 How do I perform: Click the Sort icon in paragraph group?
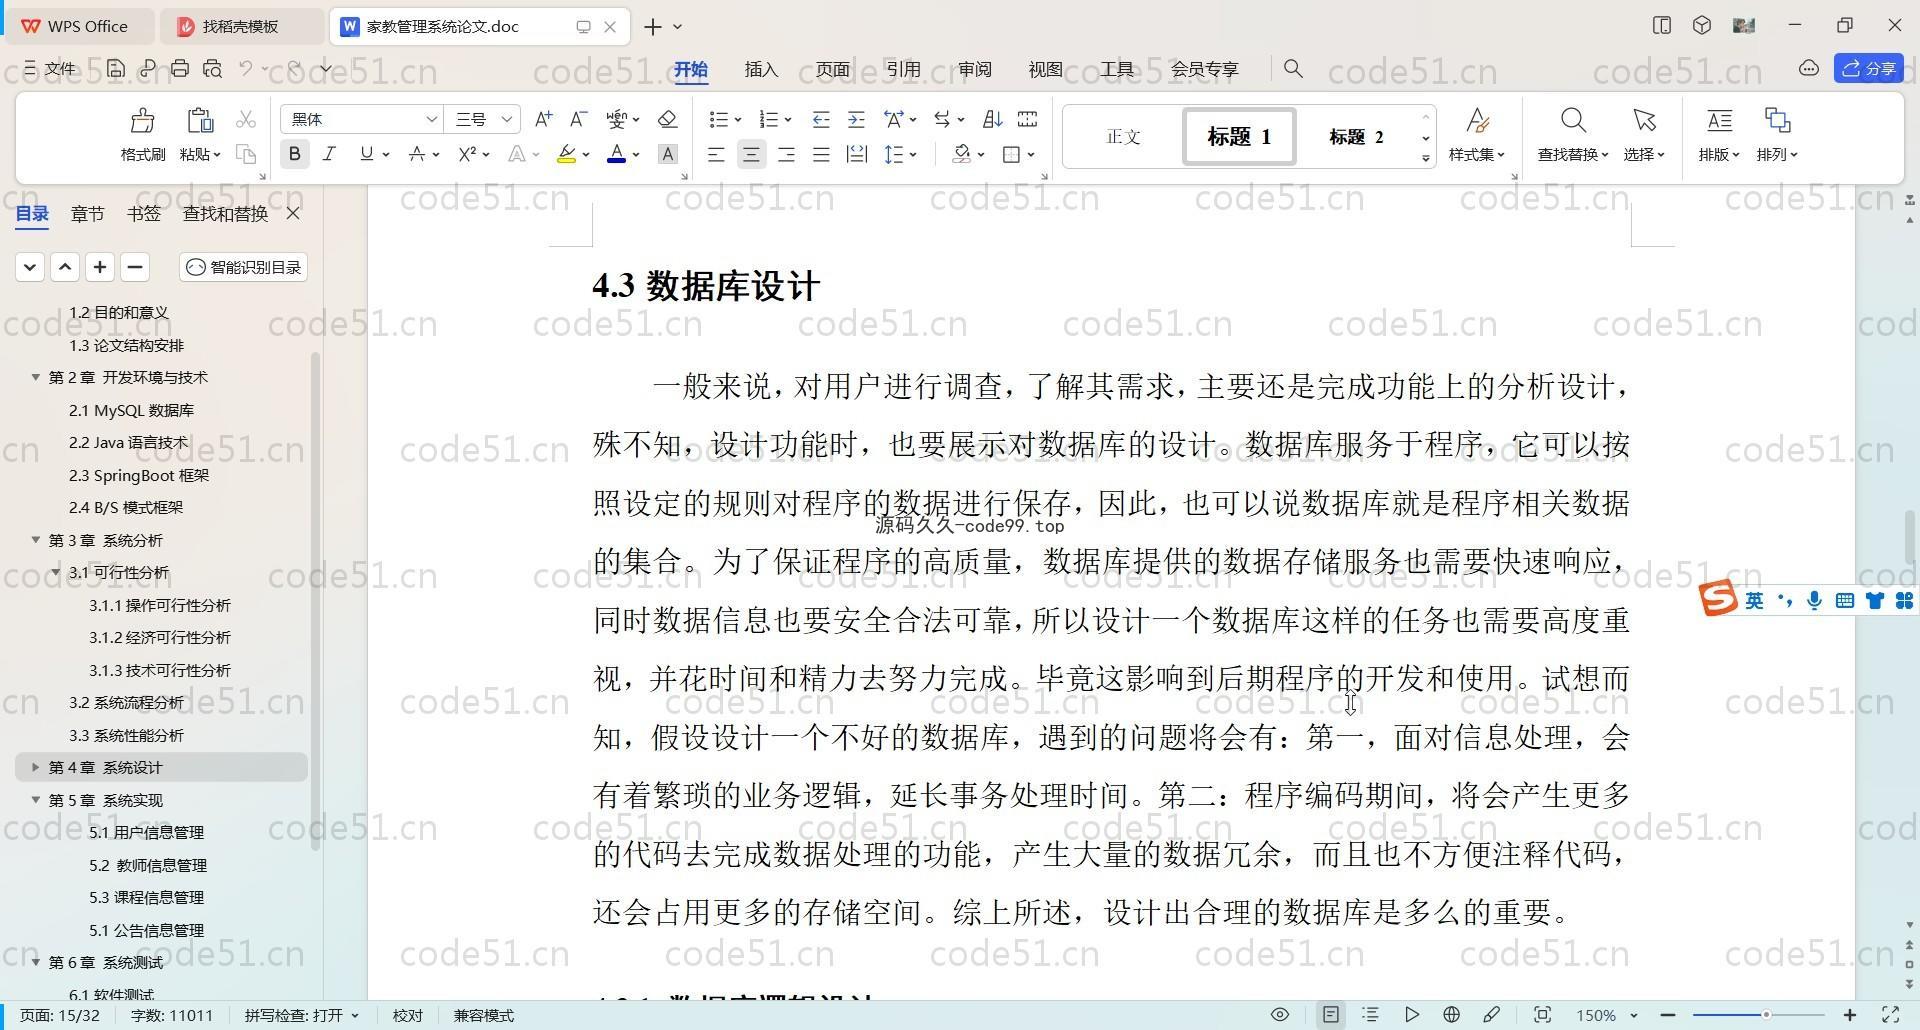tap(992, 119)
